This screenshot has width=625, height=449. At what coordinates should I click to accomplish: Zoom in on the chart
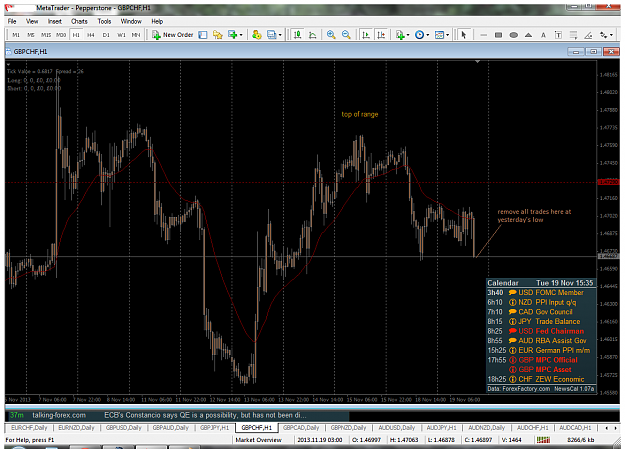point(331,35)
